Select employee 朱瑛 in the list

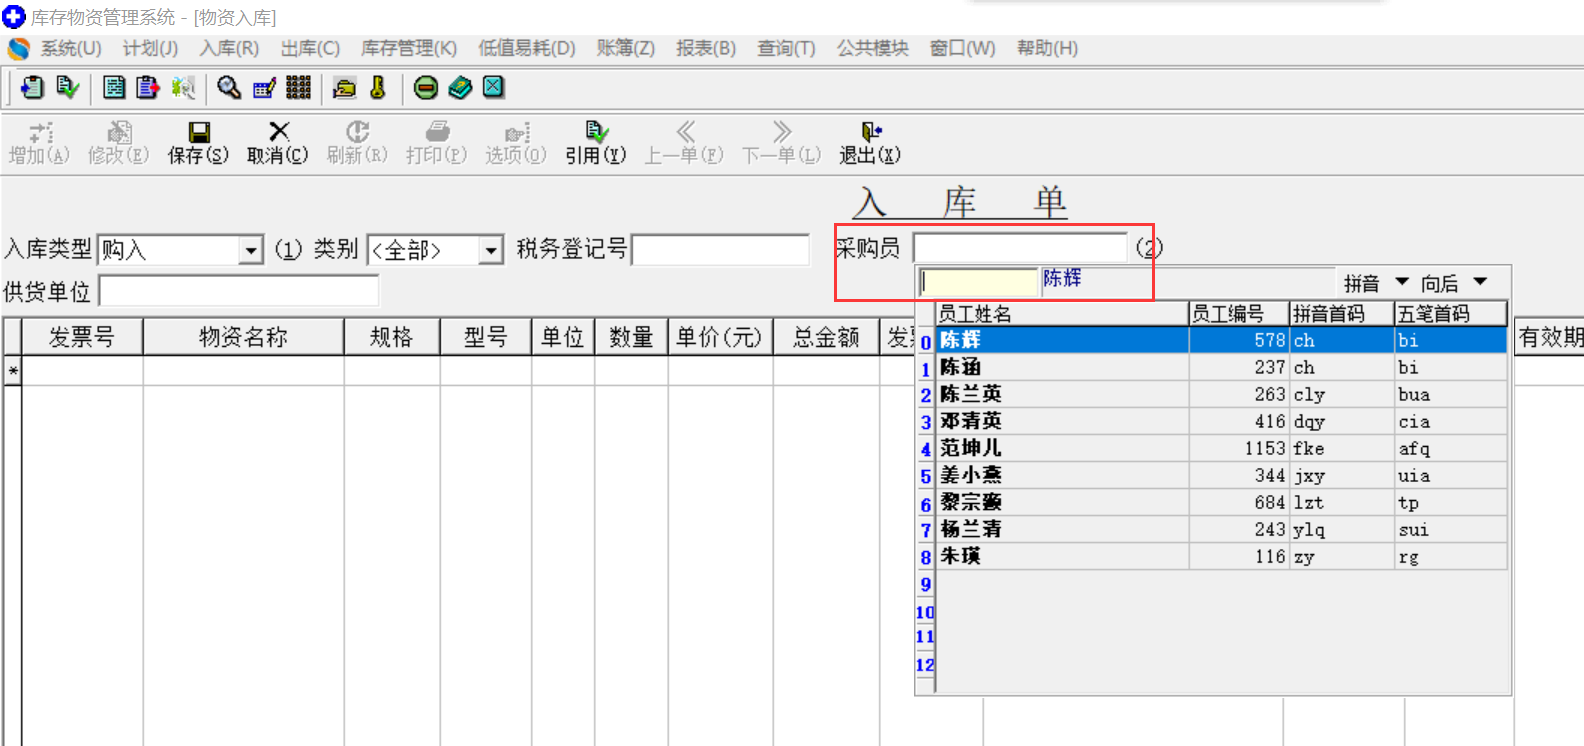coord(1220,557)
